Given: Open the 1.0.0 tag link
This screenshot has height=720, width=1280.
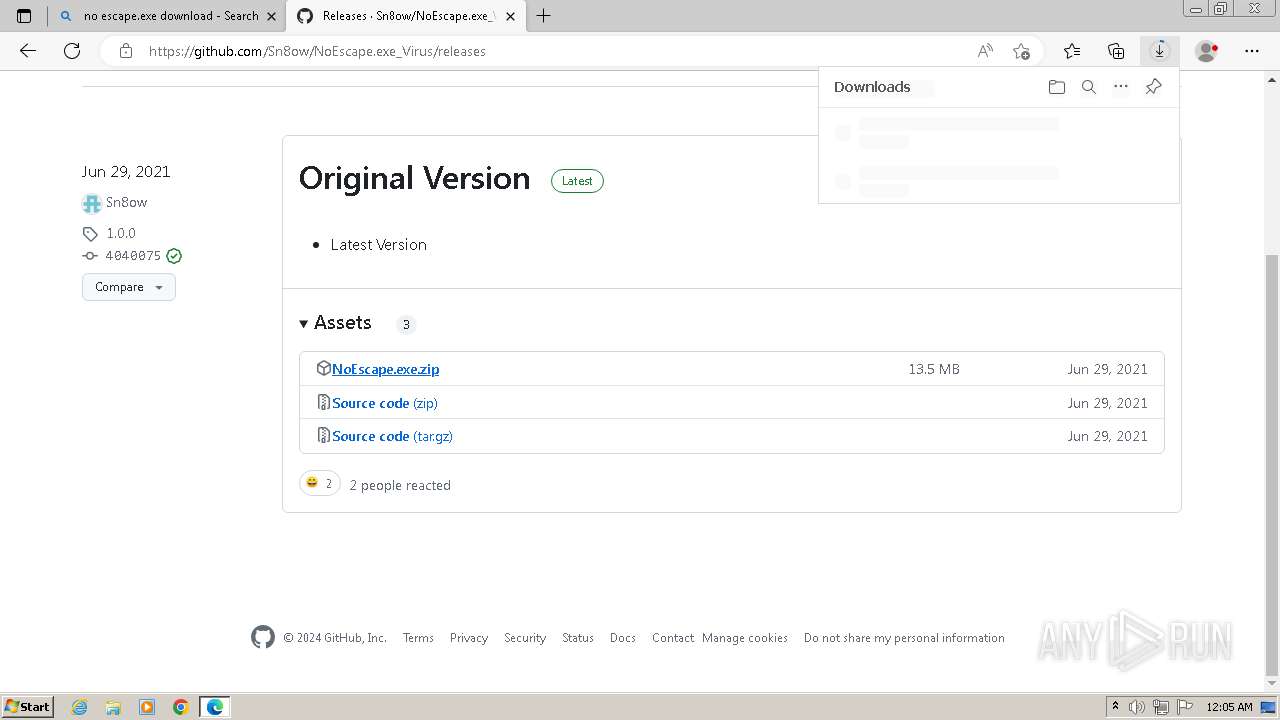Looking at the screenshot, I should click(121, 233).
